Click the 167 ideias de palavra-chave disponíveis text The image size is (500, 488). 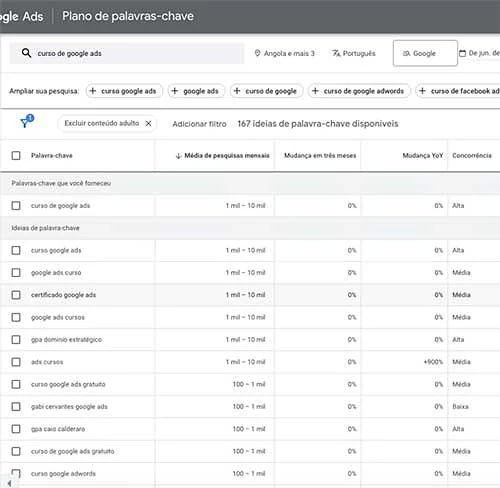318,124
